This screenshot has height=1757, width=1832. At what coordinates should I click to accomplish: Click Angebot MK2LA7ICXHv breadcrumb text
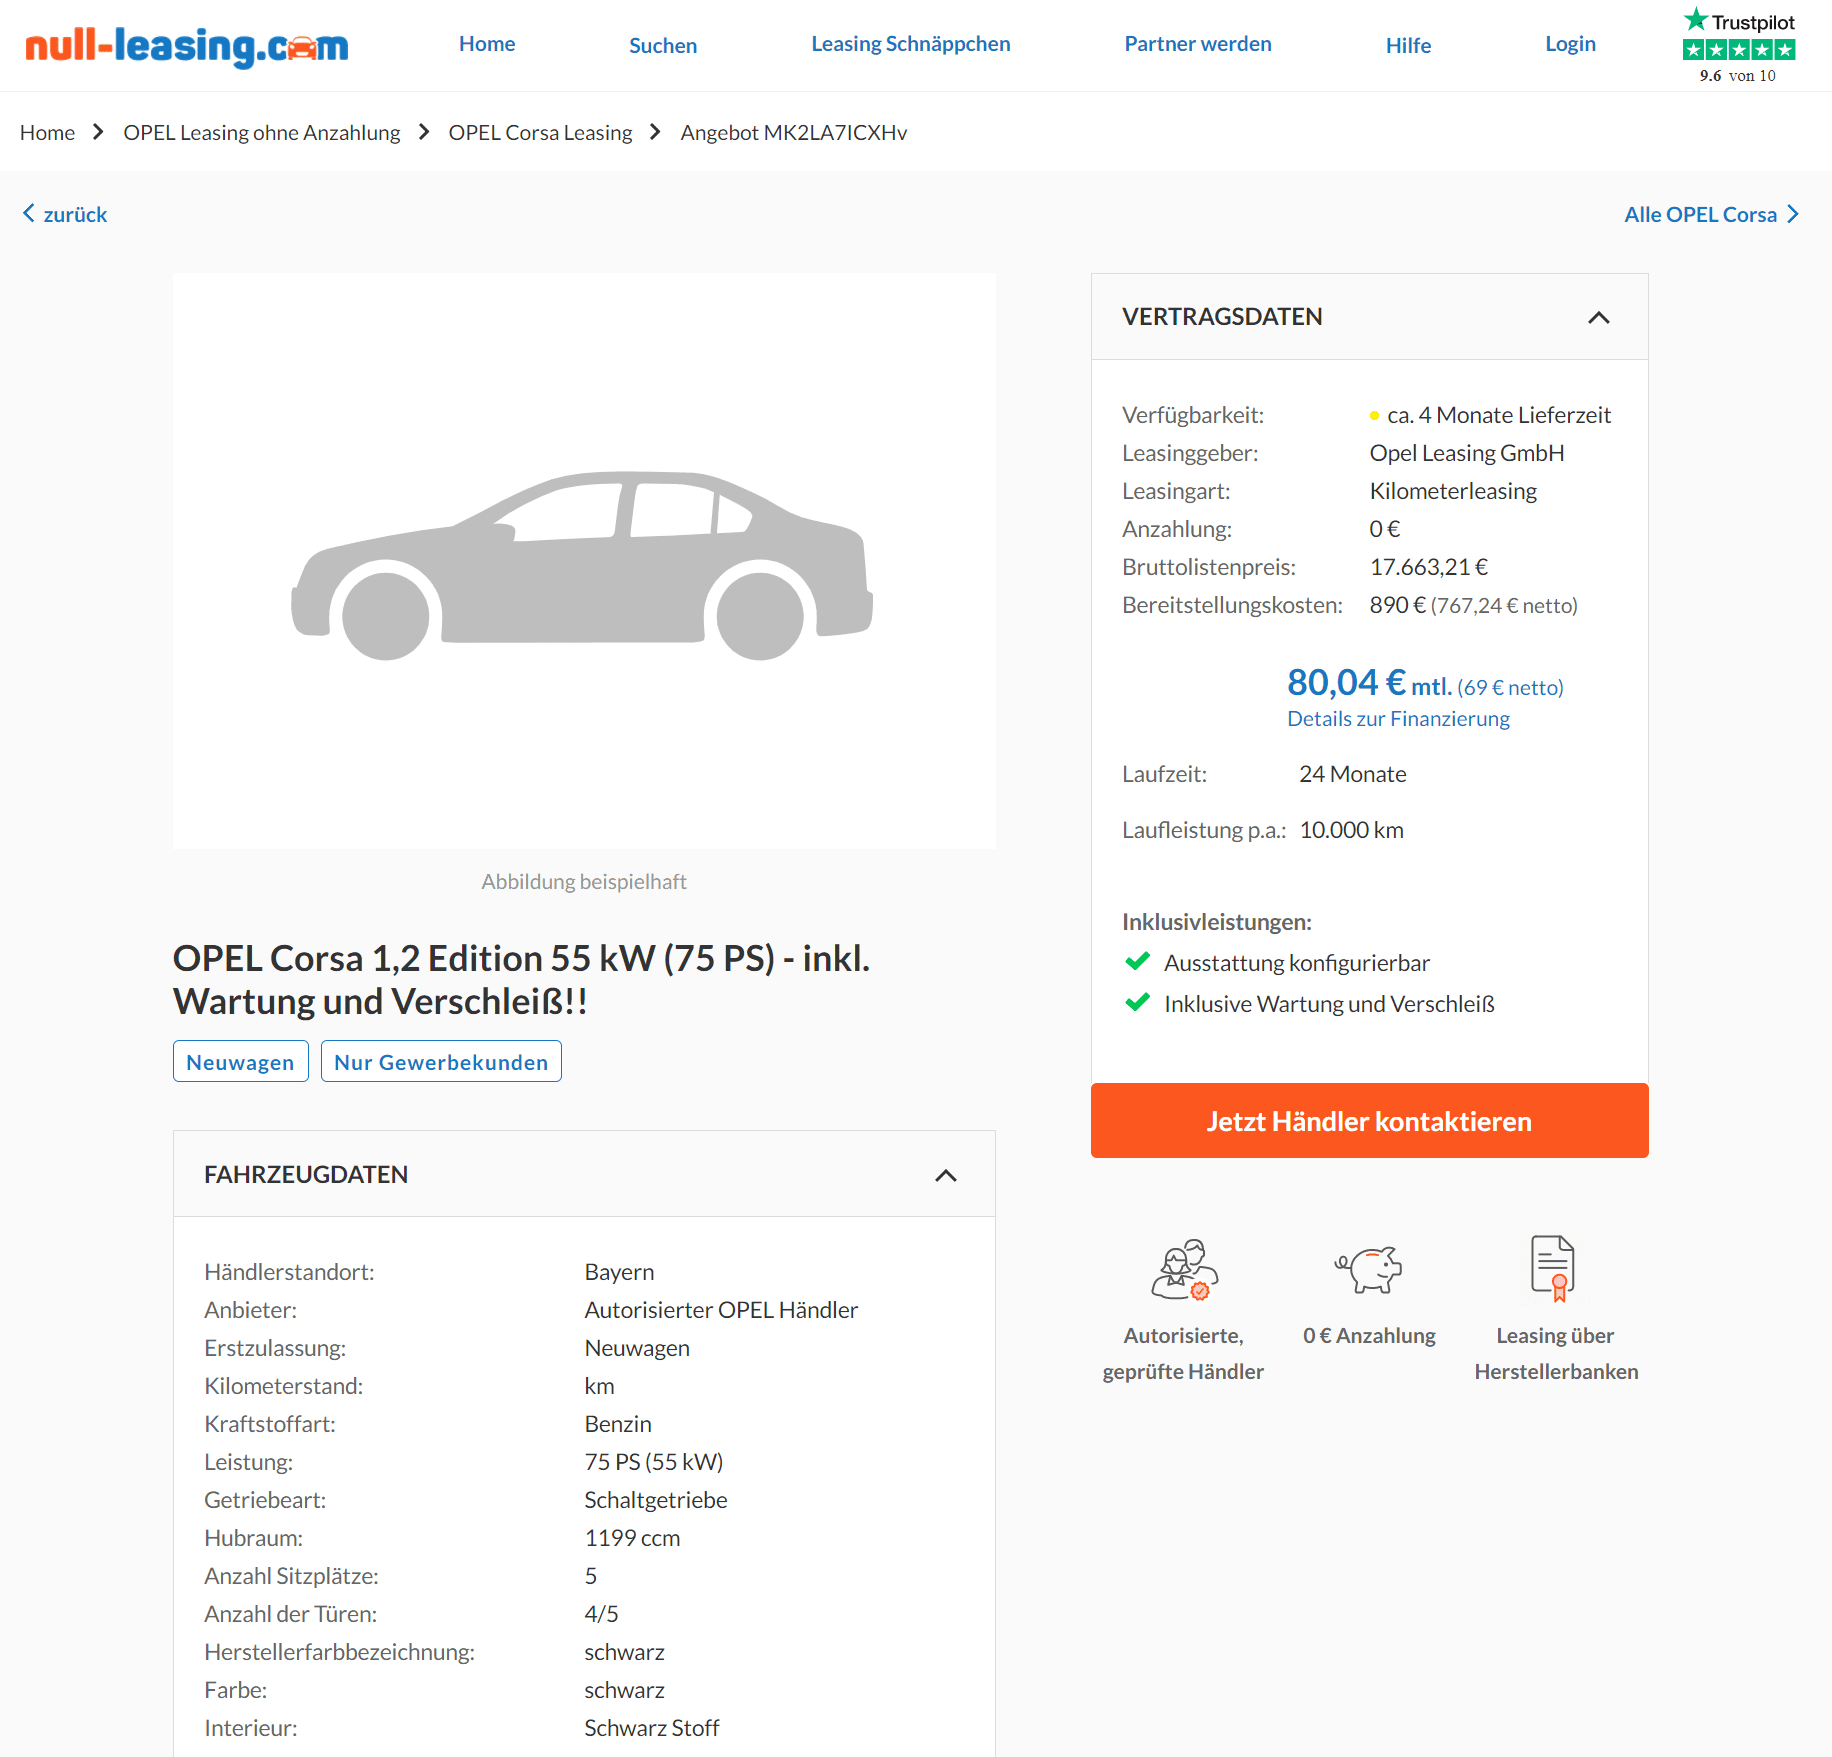794,132
